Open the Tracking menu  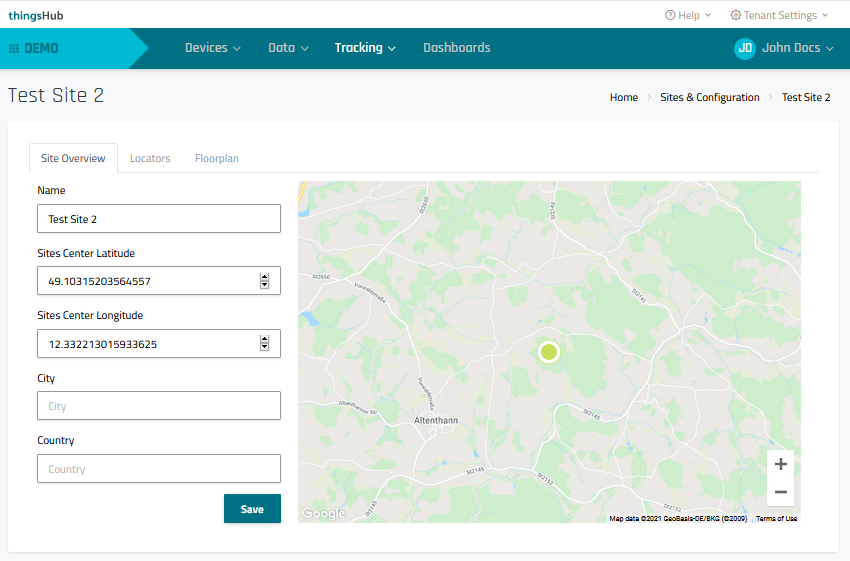pyautogui.click(x=365, y=48)
